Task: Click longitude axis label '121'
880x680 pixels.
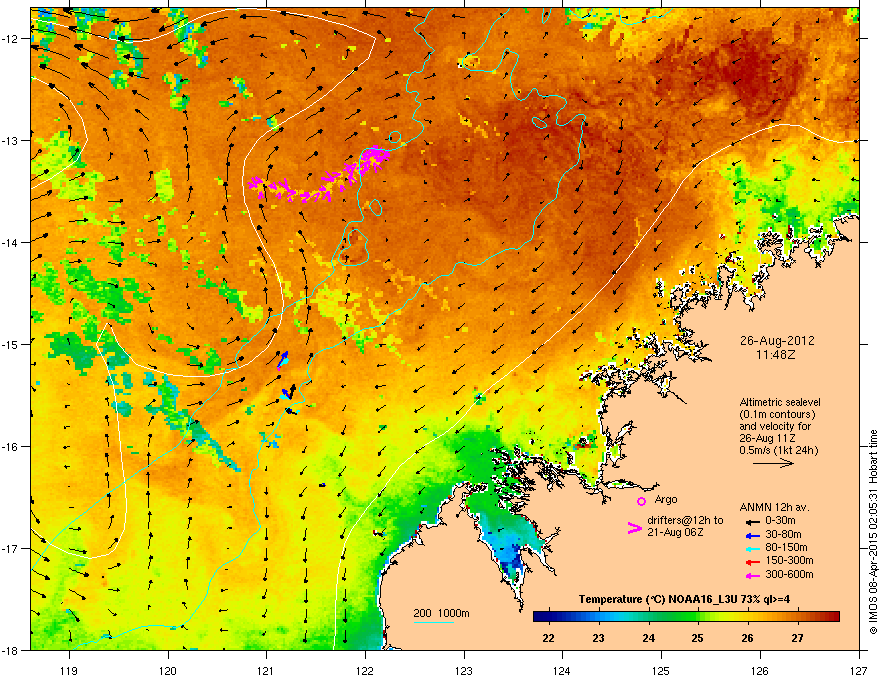Action: click(266, 670)
